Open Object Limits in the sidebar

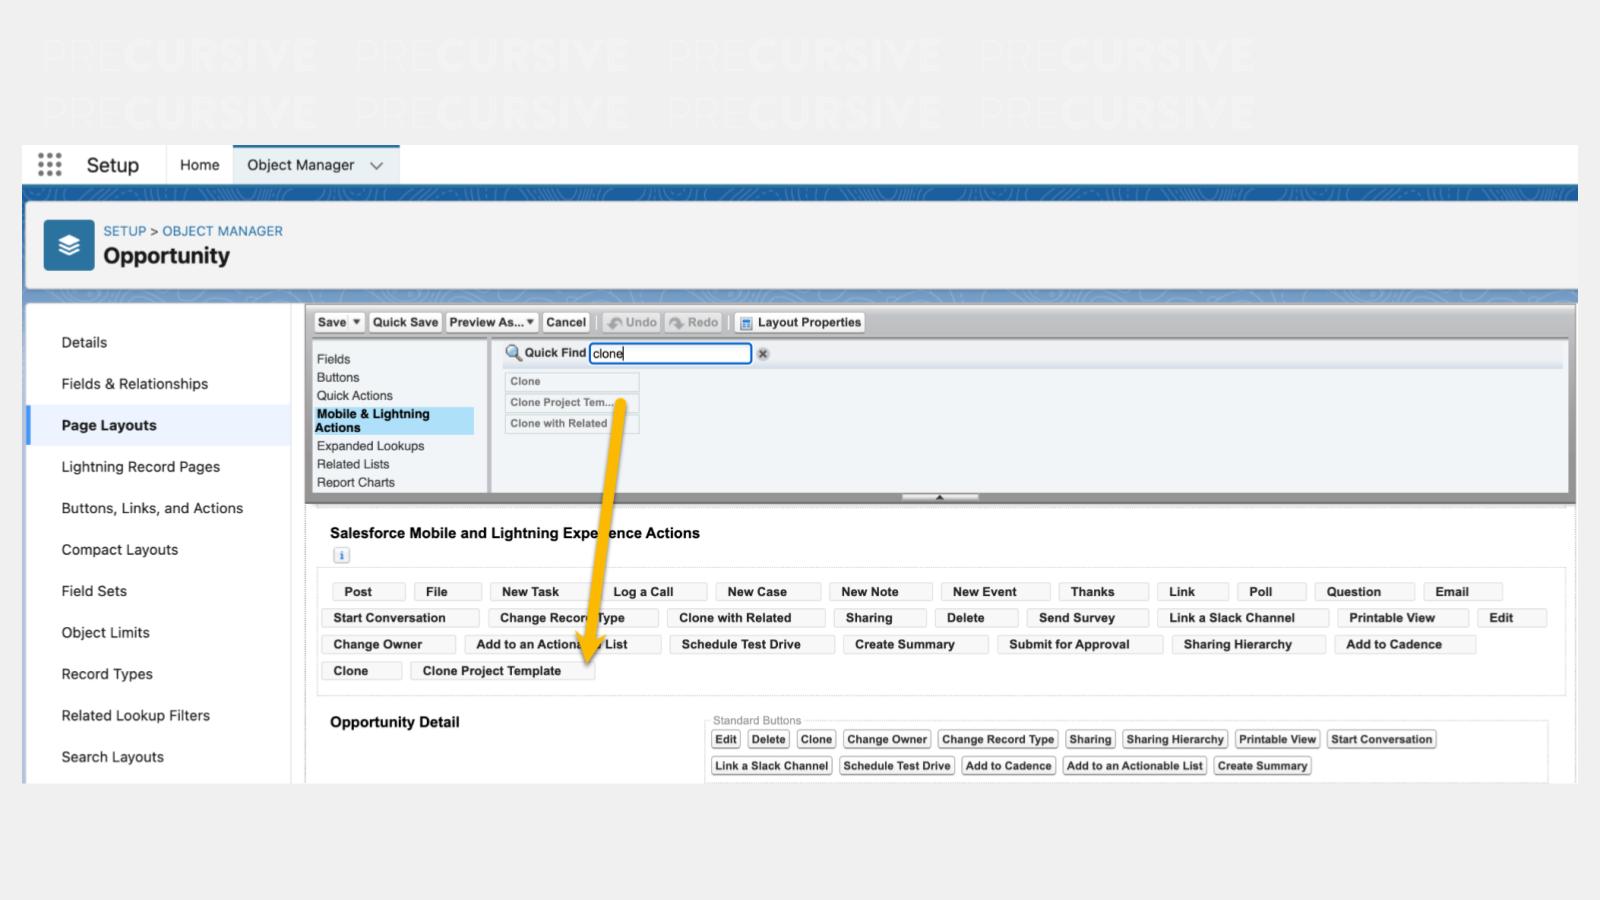105,633
